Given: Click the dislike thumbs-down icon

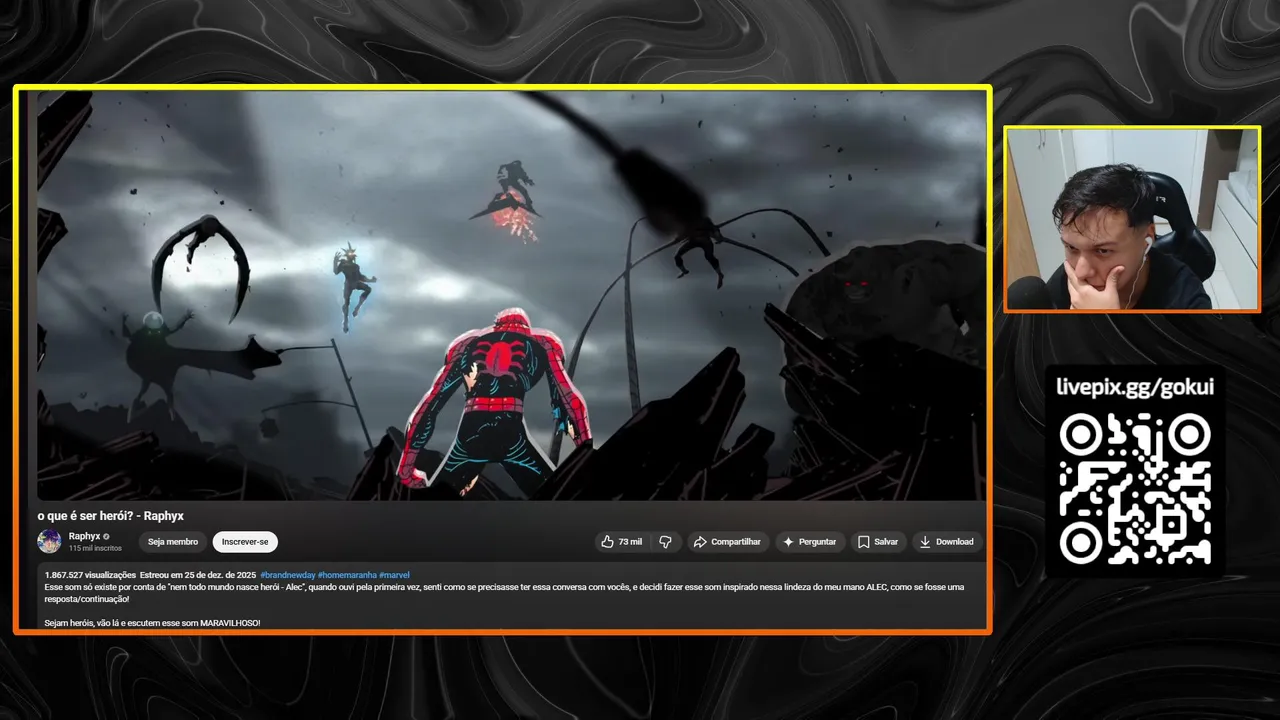Looking at the screenshot, I should pos(665,542).
